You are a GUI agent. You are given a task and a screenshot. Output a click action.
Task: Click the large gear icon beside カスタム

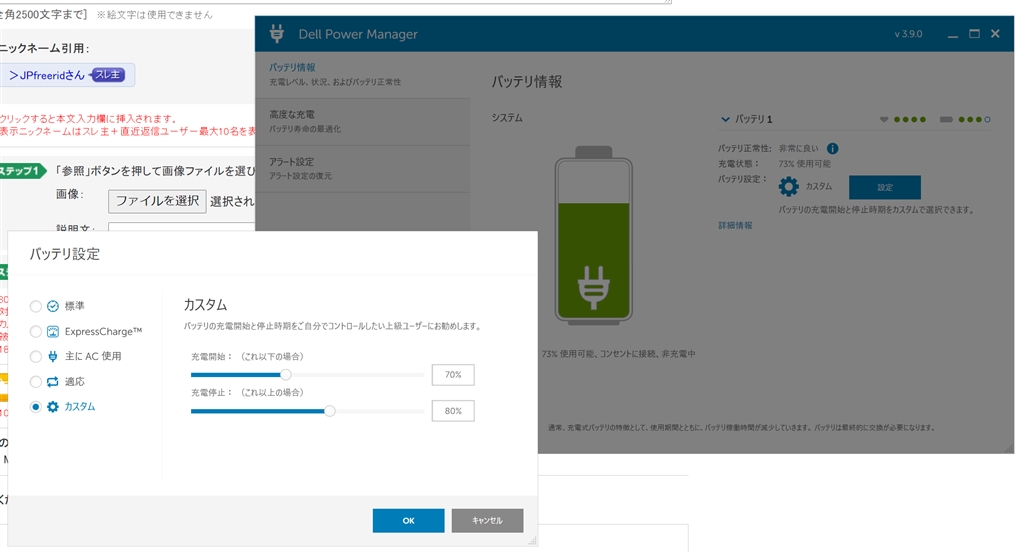point(789,187)
